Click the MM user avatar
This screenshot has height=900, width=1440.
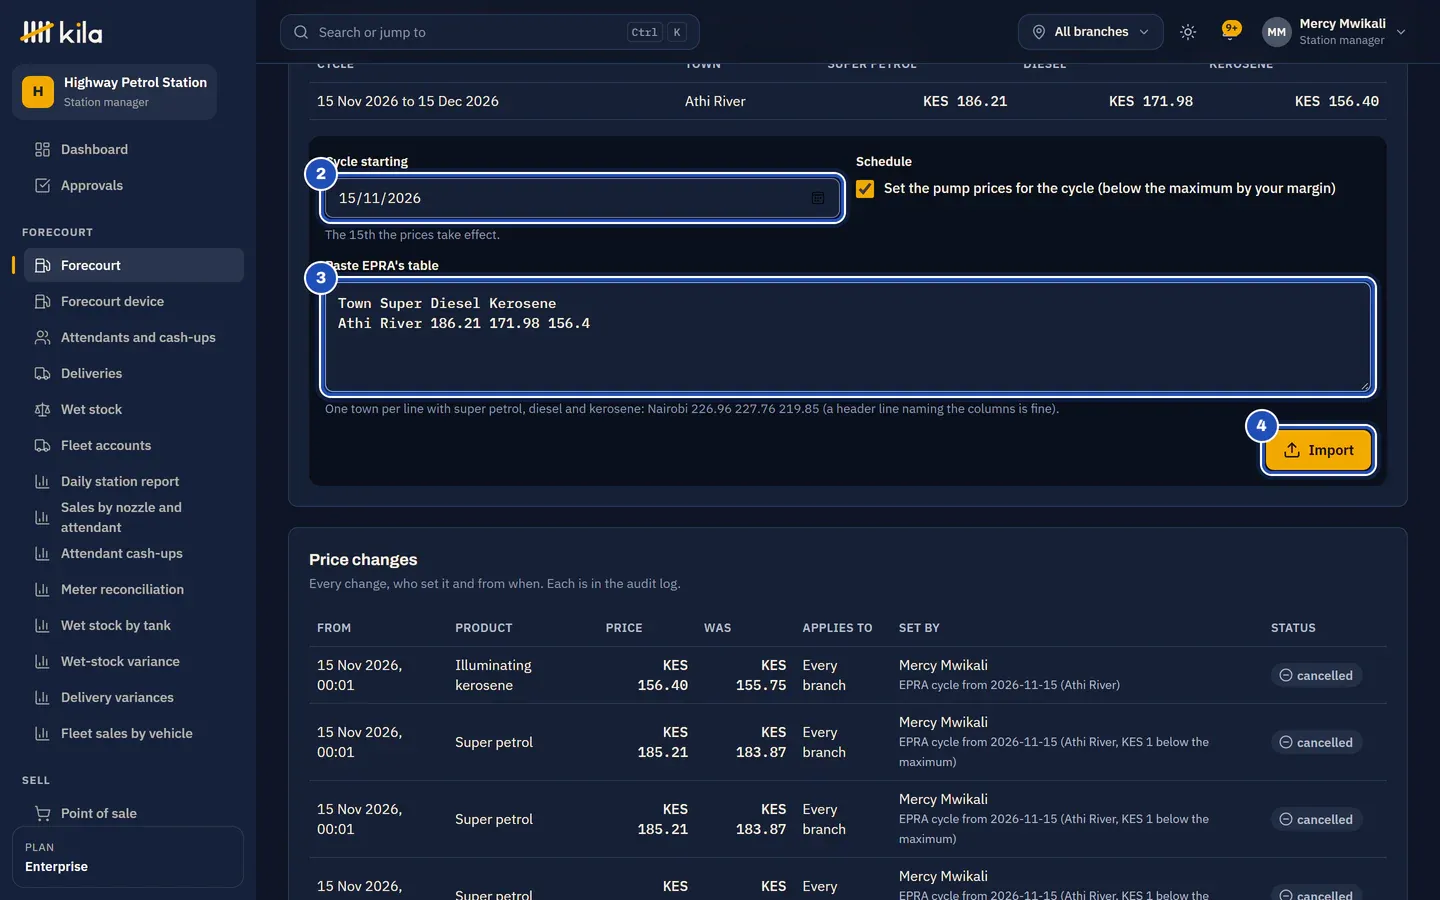(x=1276, y=32)
